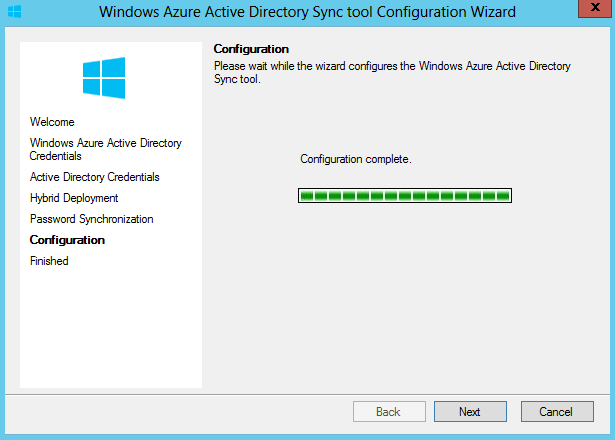Screen dimensions: 615x440
Task: Click the Configuration heading in main pane
Action: (x=251, y=49)
